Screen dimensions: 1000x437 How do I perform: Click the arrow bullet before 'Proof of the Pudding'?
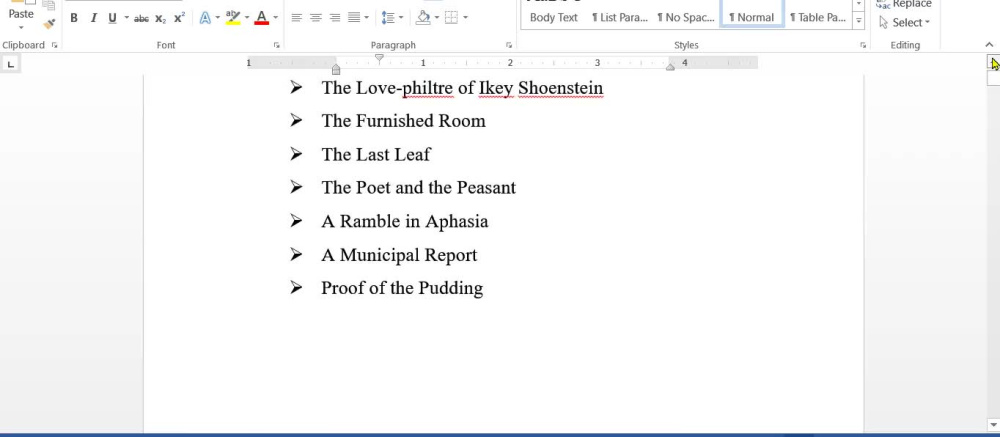296,288
